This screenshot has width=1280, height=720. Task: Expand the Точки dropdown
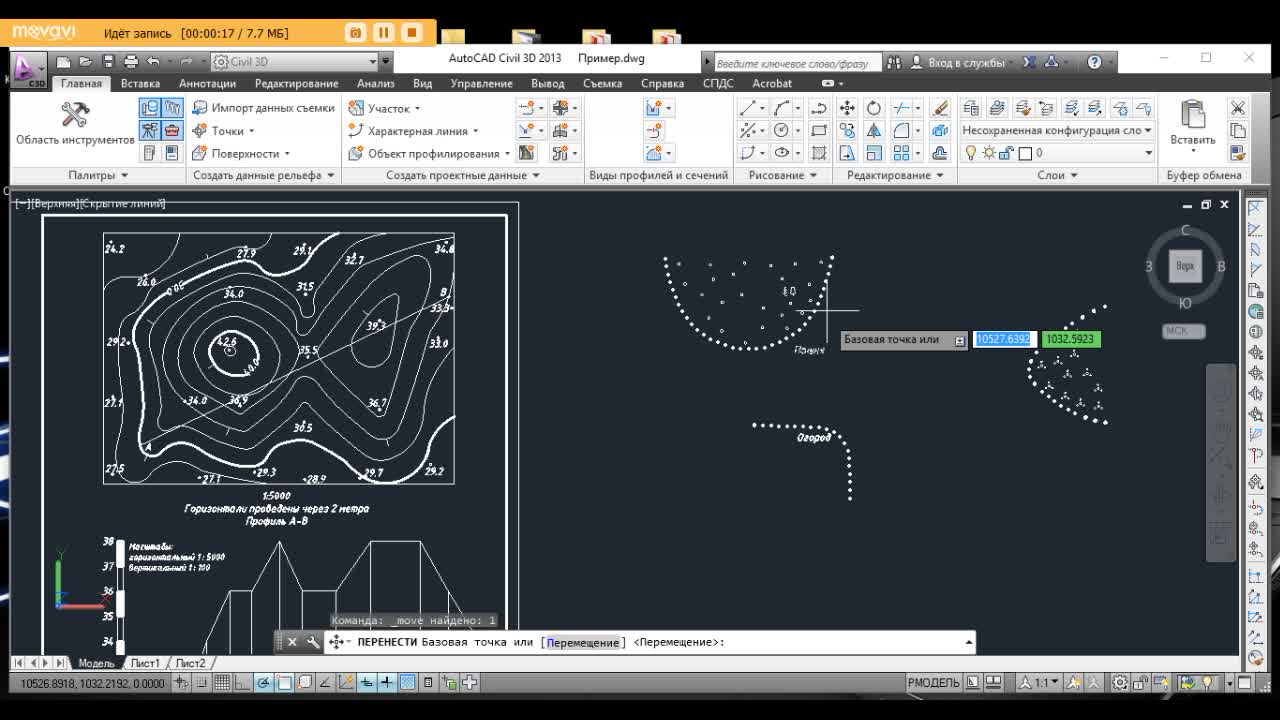tap(252, 131)
